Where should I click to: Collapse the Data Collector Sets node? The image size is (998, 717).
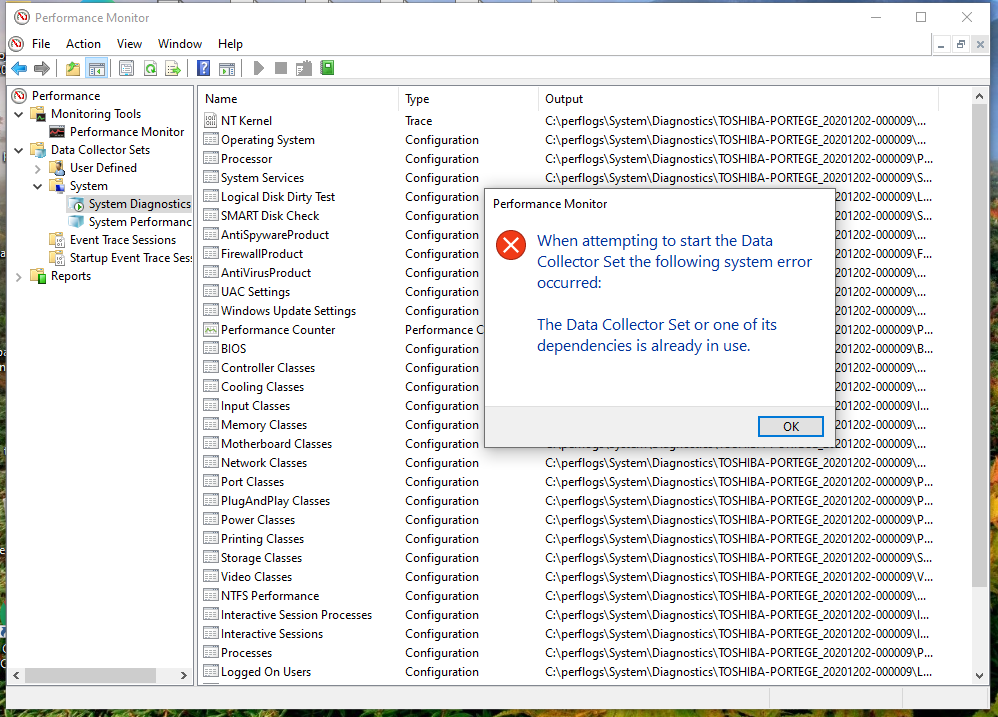click(x=18, y=150)
